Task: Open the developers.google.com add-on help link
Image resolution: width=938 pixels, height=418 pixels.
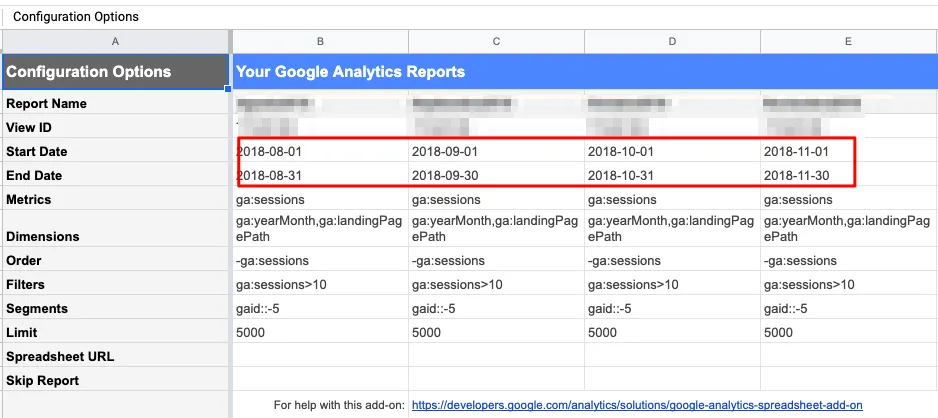Action: pos(637,405)
